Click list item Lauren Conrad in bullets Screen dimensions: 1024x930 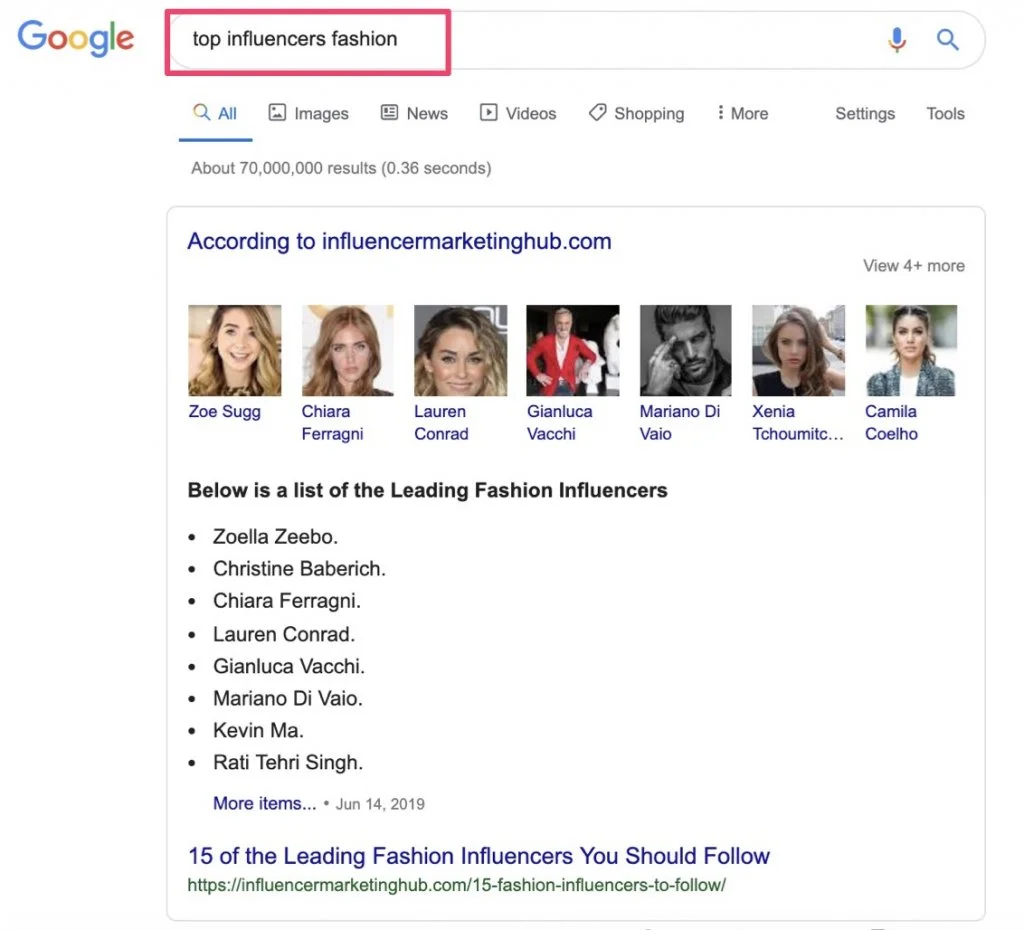[x=284, y=634]
